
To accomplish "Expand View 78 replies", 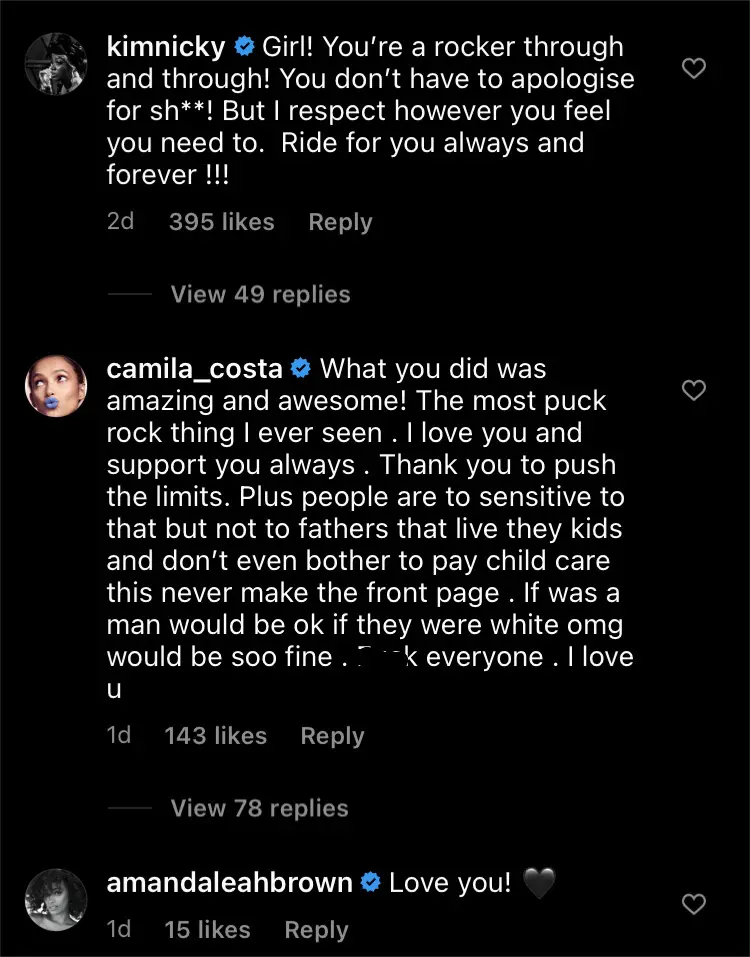I will pyautogui.click(x=259, y=808).
